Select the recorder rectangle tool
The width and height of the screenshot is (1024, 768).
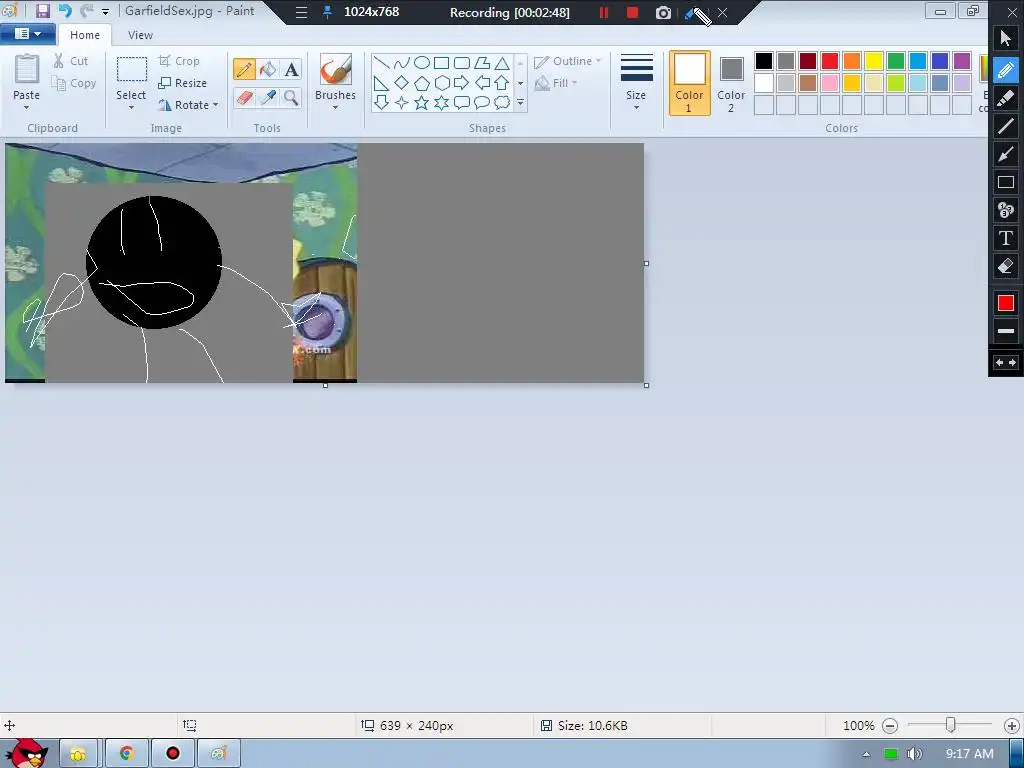coord(1006,182)
